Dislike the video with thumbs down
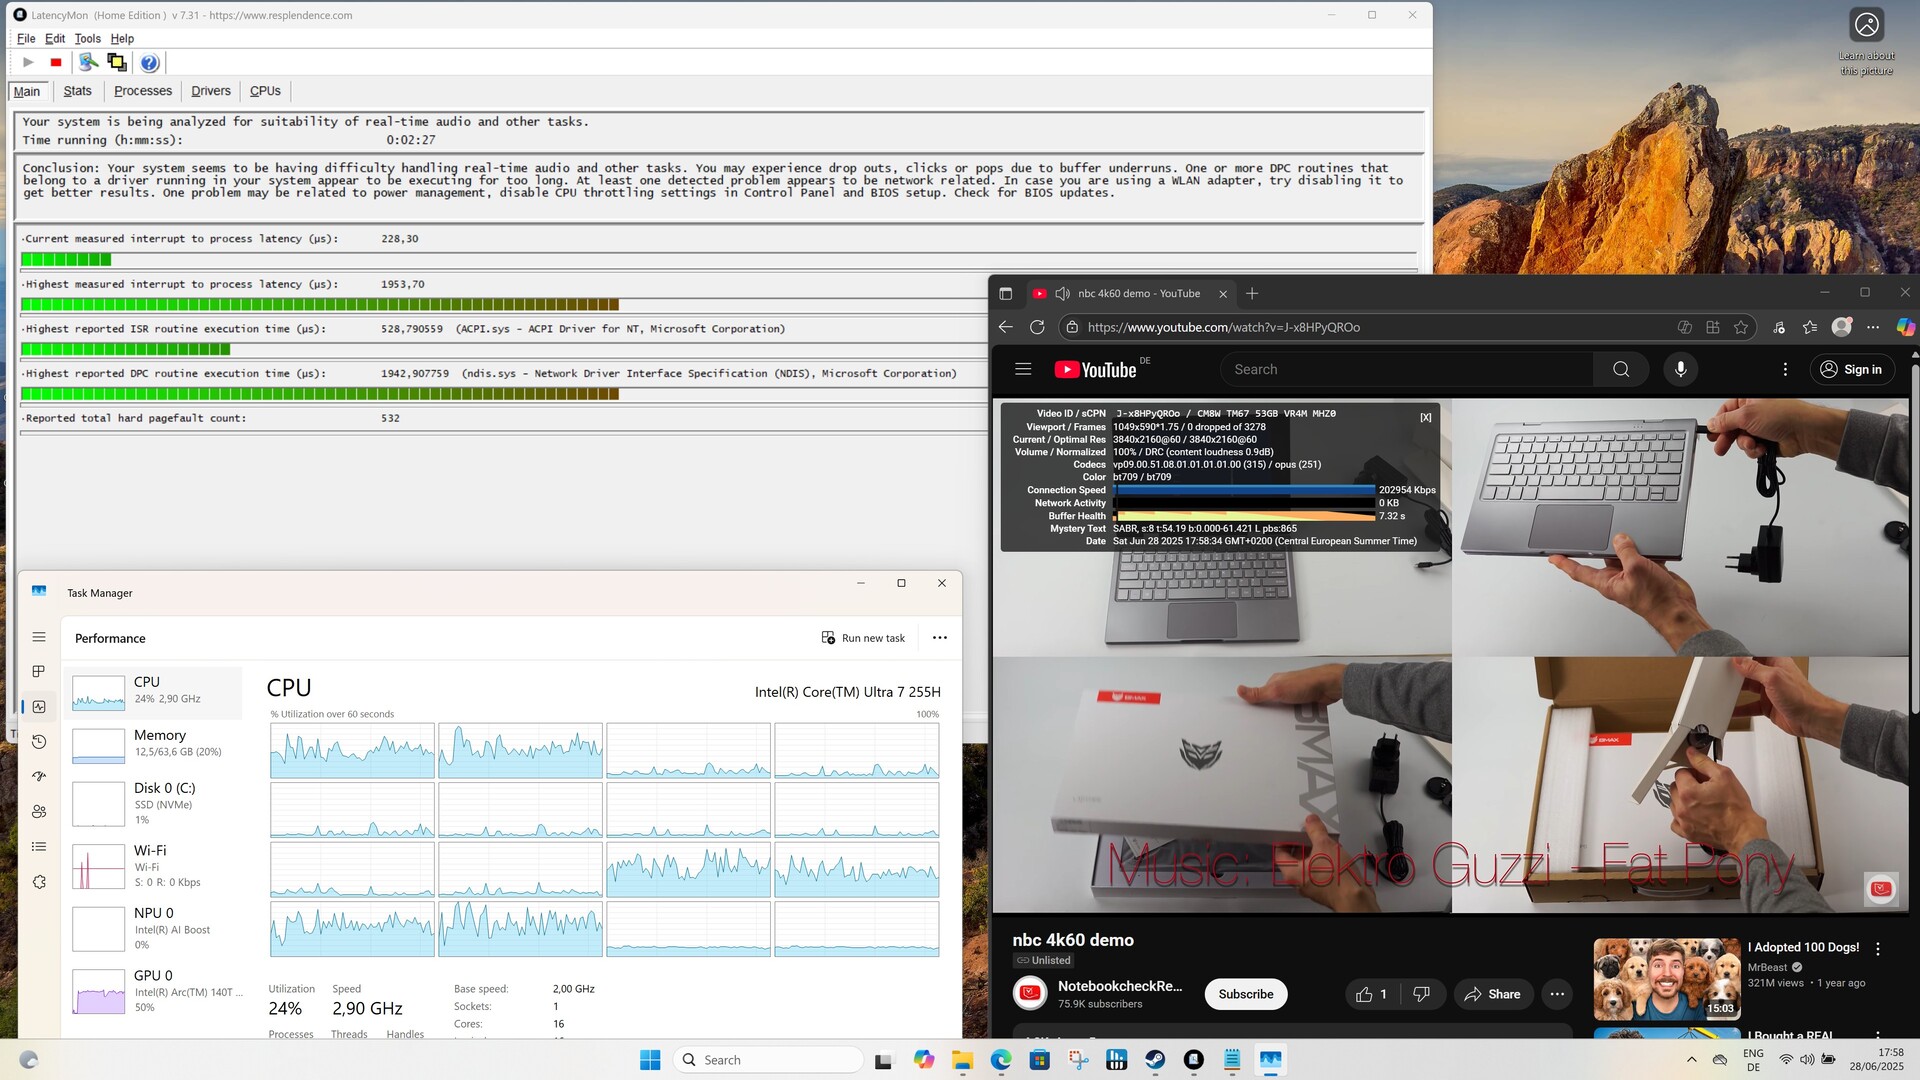 1421,994
